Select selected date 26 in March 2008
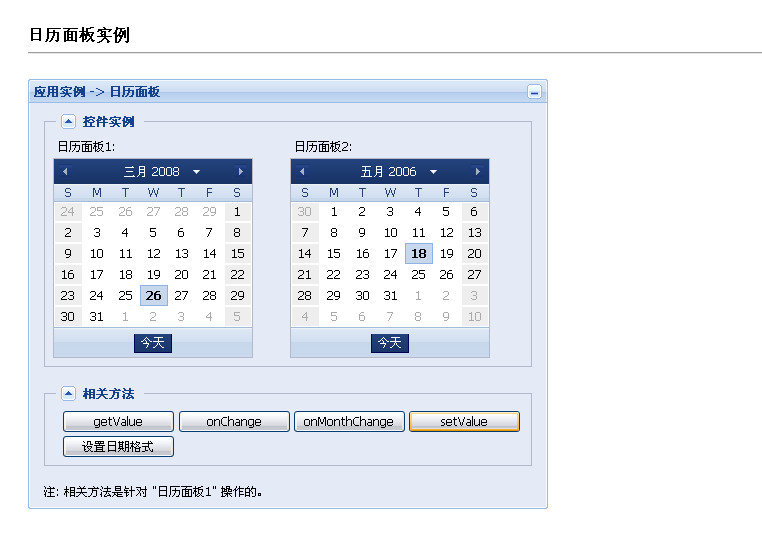The image size is (762, 552). (154, 295)
